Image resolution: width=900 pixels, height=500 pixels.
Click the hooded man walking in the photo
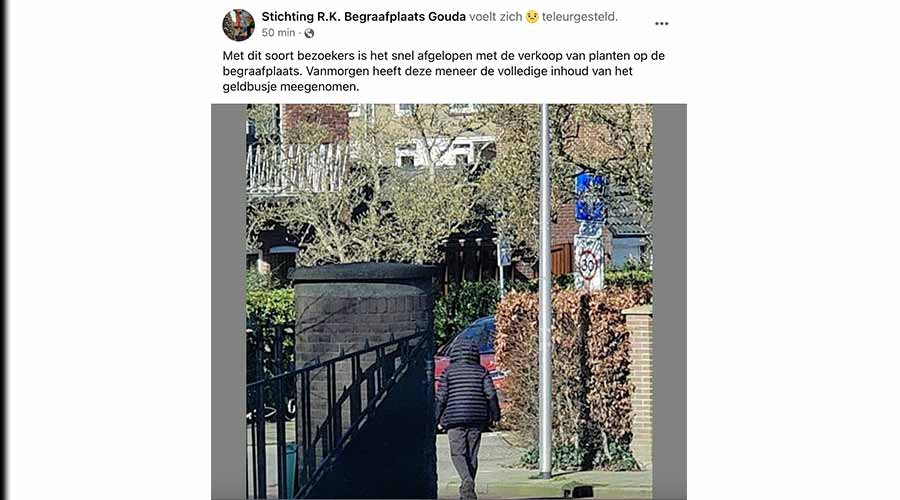click(x=467, y=419)
